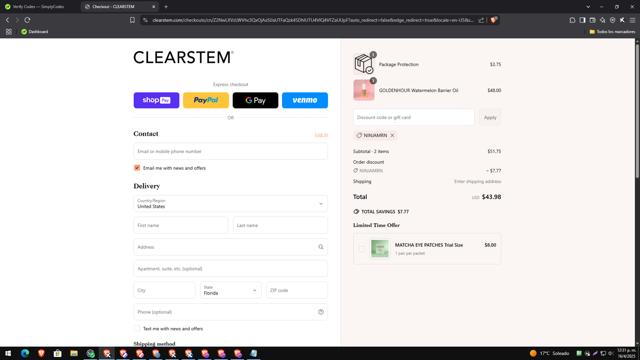Viewport: 640px width, 360px height.
Task: Click the NINJAMRN discount tag label
Action: point(375,136)
